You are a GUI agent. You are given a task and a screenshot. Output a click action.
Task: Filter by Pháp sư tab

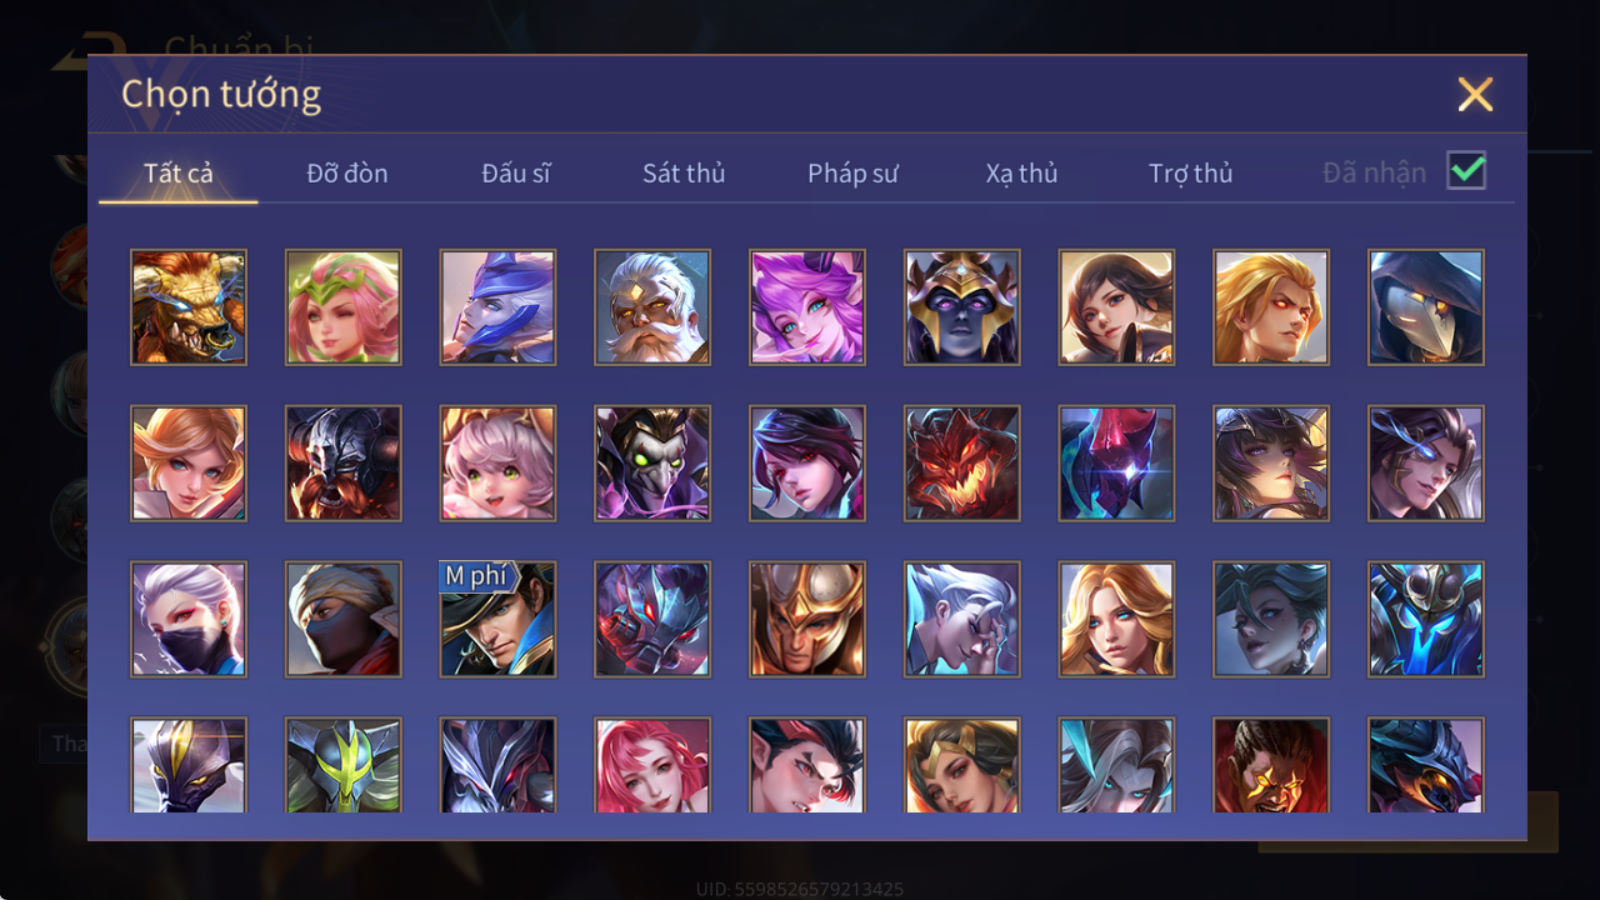coord(853,173)
